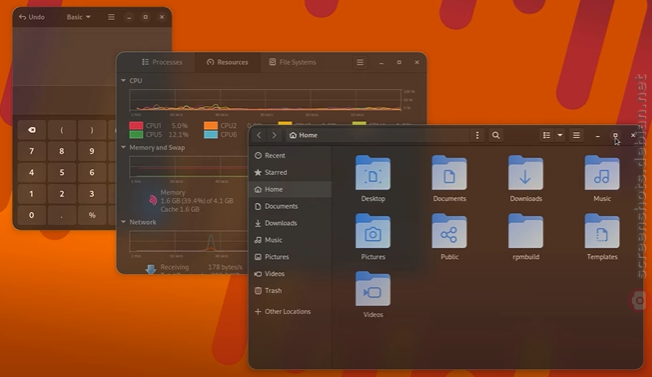Collapse the CPU section
Viewport: 652px width, 377px height.
(x=123, y=81)
